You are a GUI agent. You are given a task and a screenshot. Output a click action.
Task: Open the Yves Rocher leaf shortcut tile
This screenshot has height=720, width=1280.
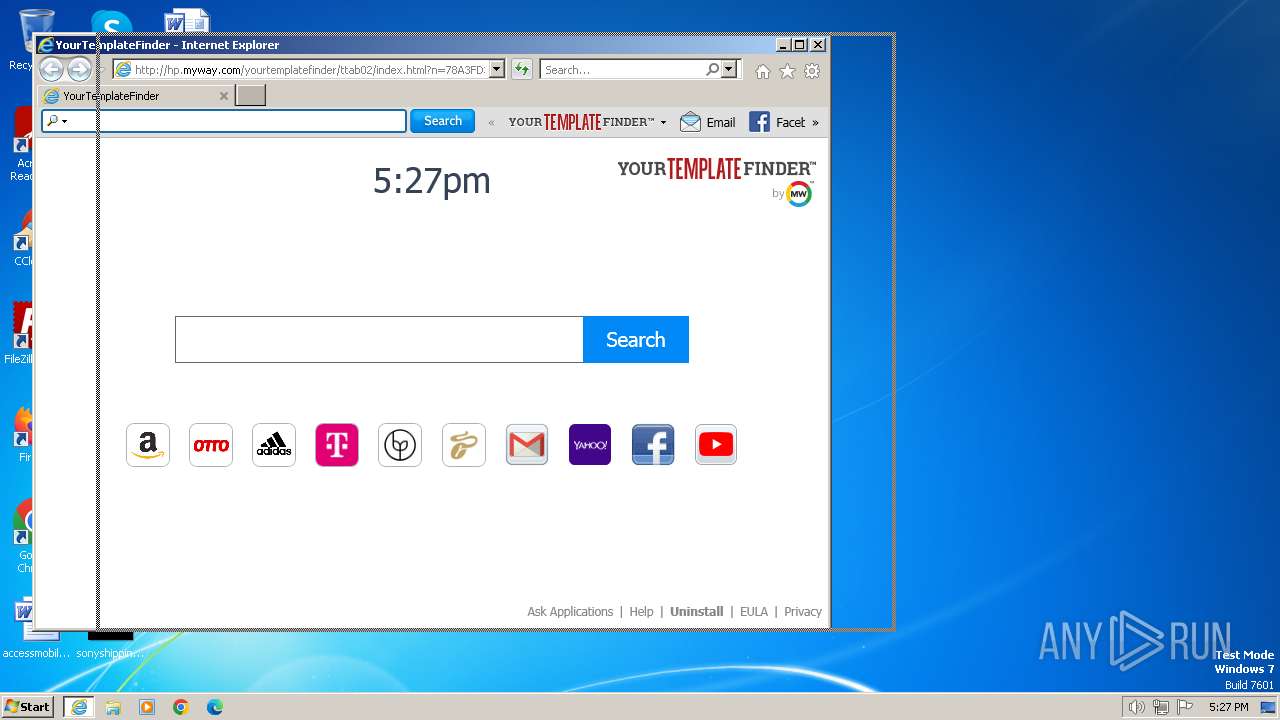(x=400, y=445)
